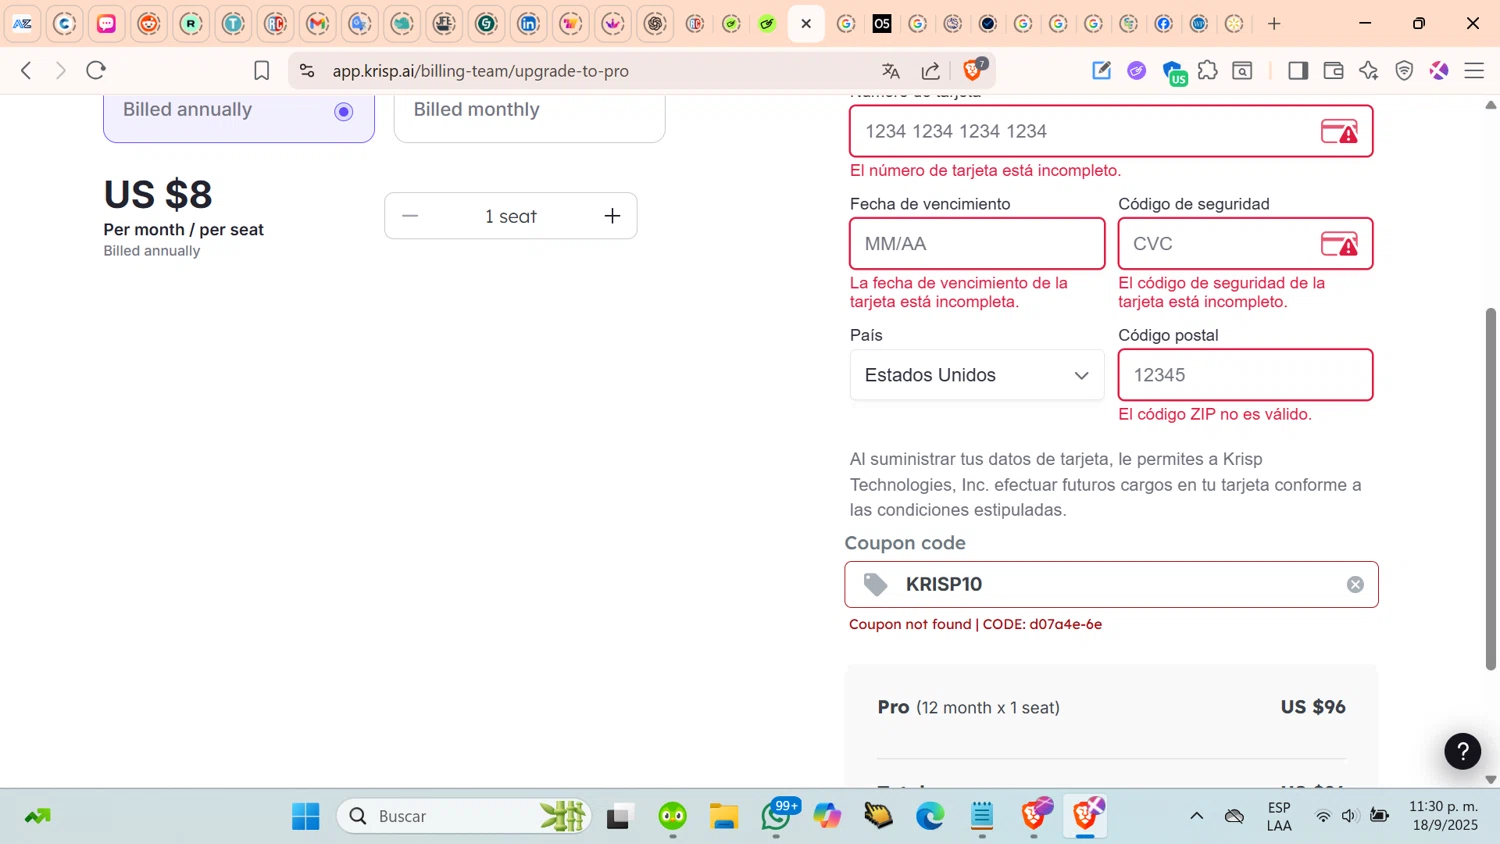
Task: Click the Código postal field
Action: [1245, 375]
